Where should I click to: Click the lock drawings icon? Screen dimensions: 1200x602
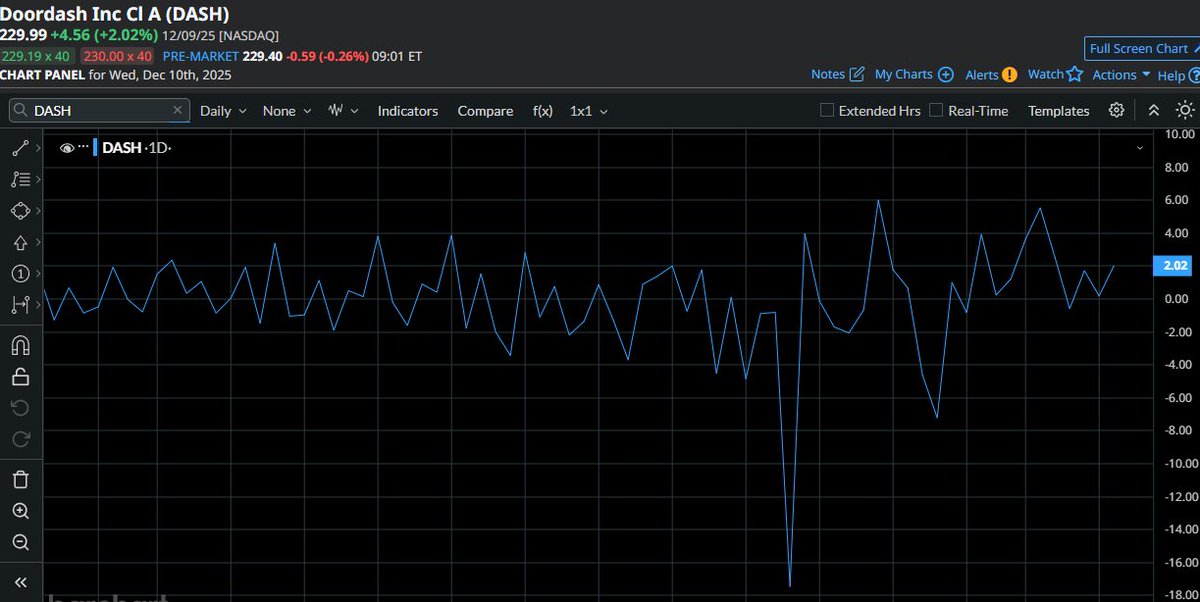click(20, 376)
